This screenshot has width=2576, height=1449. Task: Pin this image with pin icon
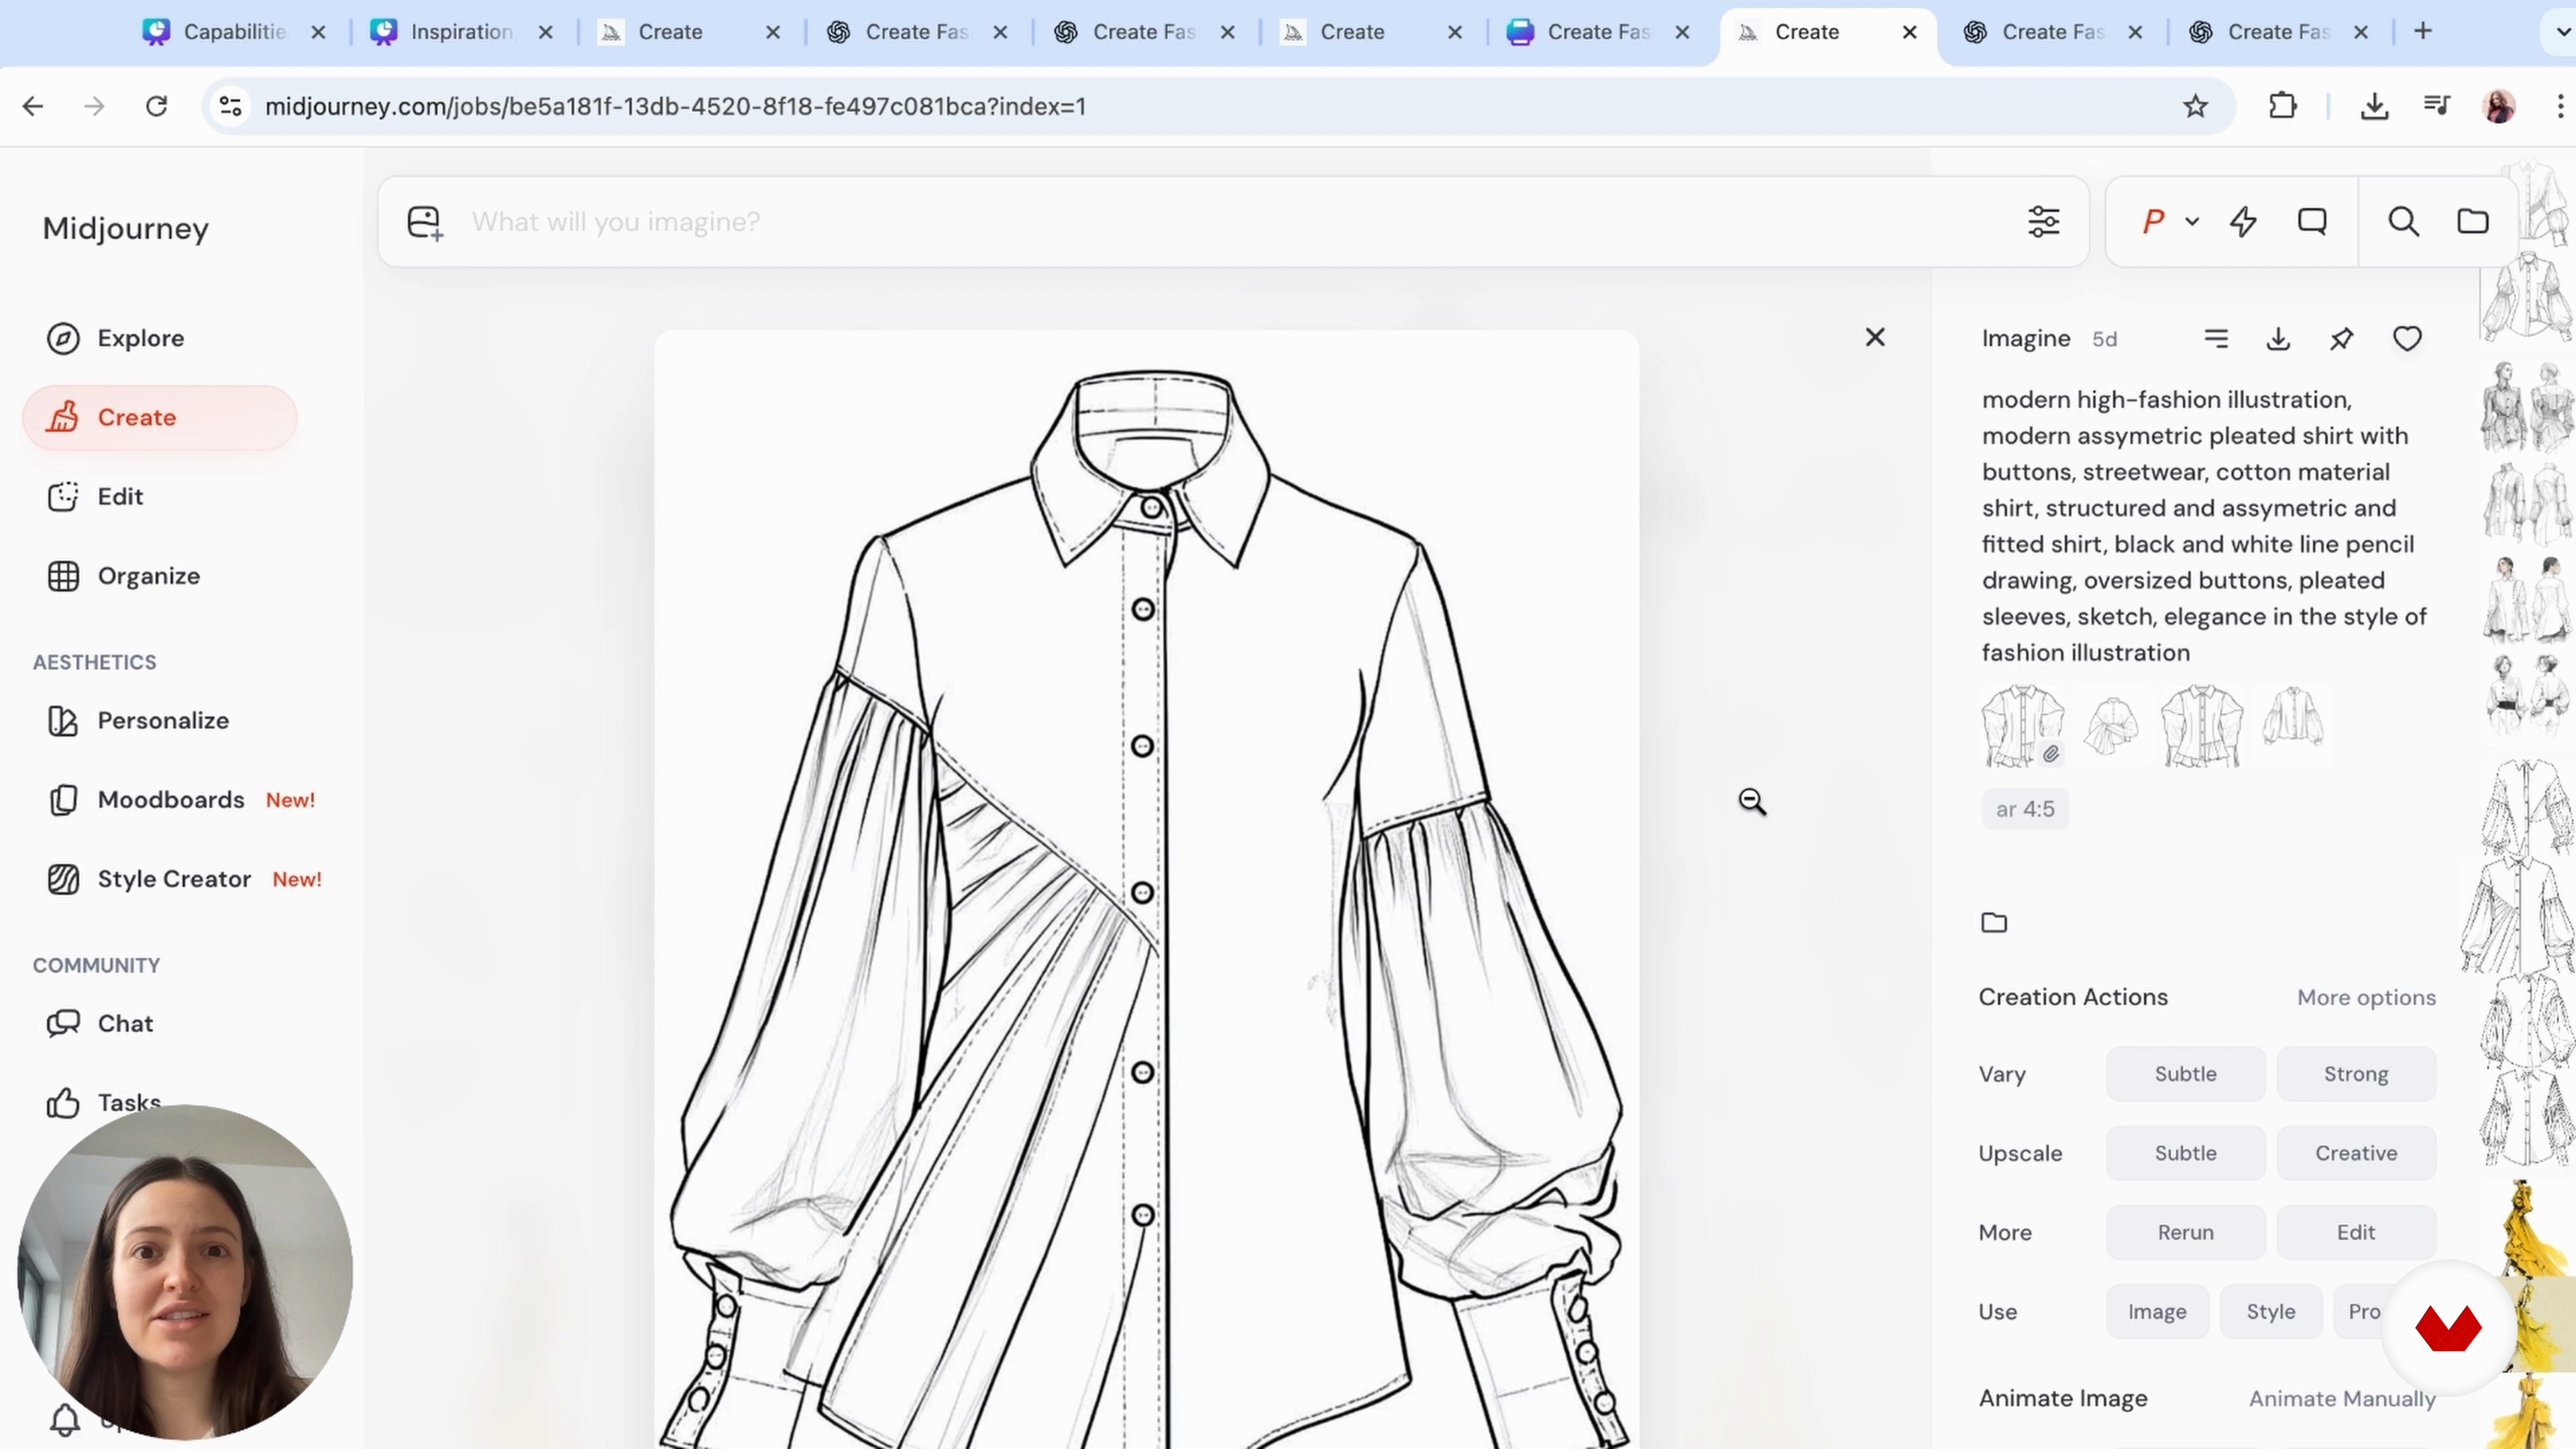click(2341, 339)
